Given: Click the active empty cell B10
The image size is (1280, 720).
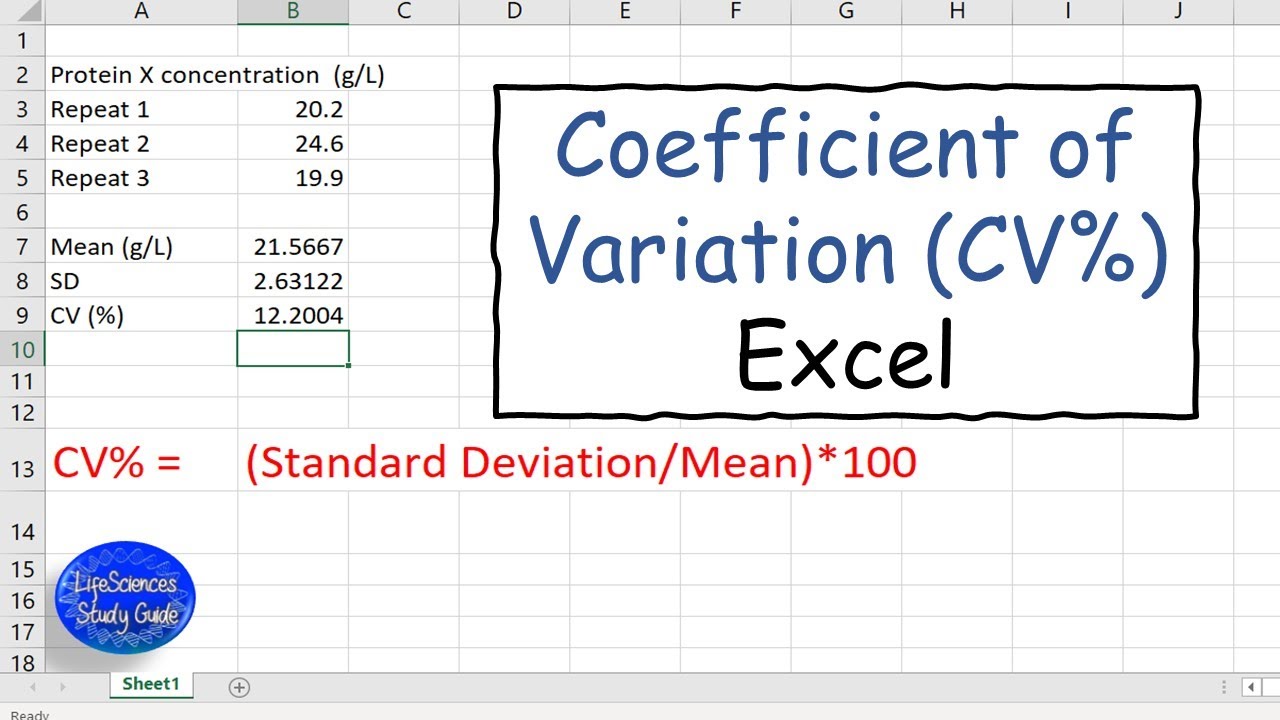Looking at the screenshot, I should pos(293,349).
